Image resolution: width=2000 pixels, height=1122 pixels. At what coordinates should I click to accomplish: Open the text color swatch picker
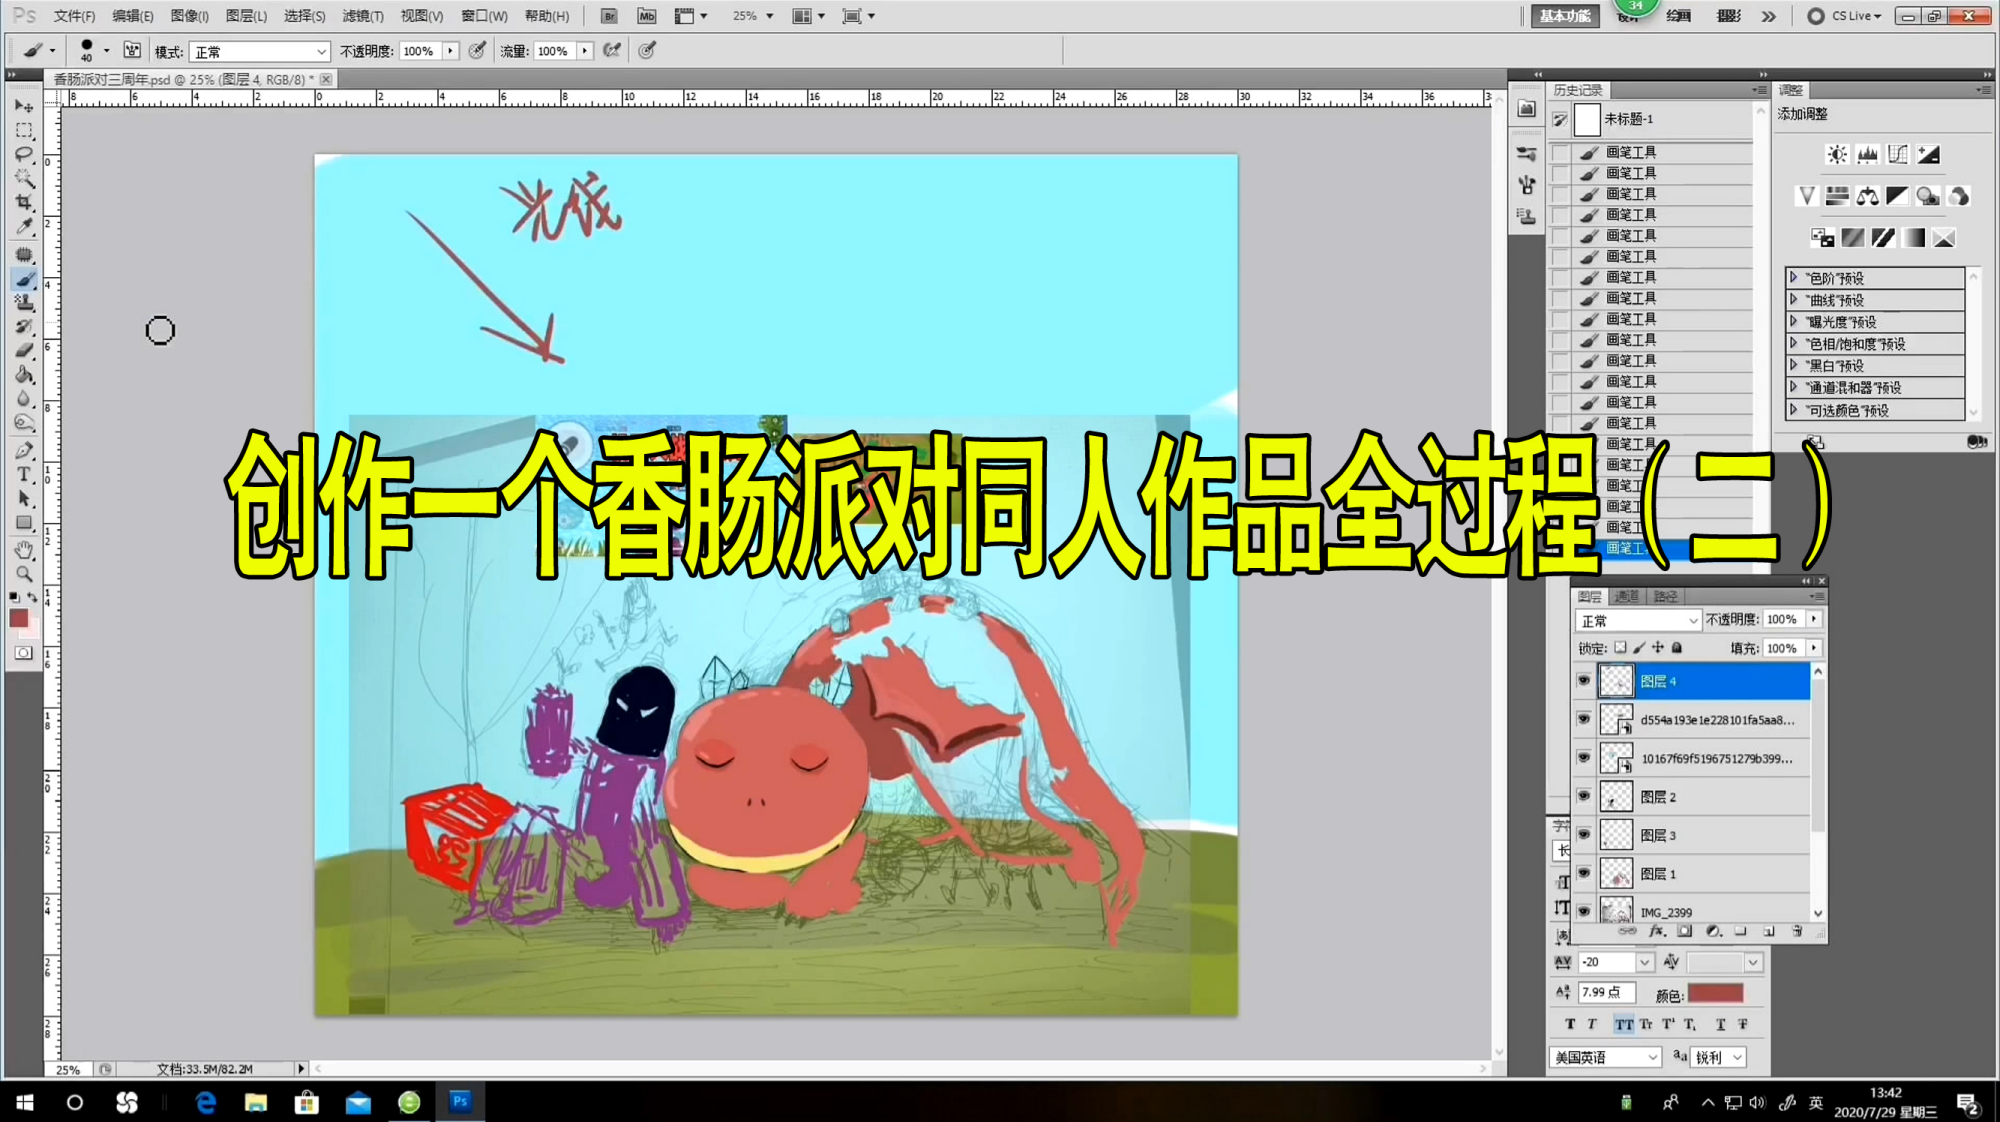click(x=1715, y=993)
